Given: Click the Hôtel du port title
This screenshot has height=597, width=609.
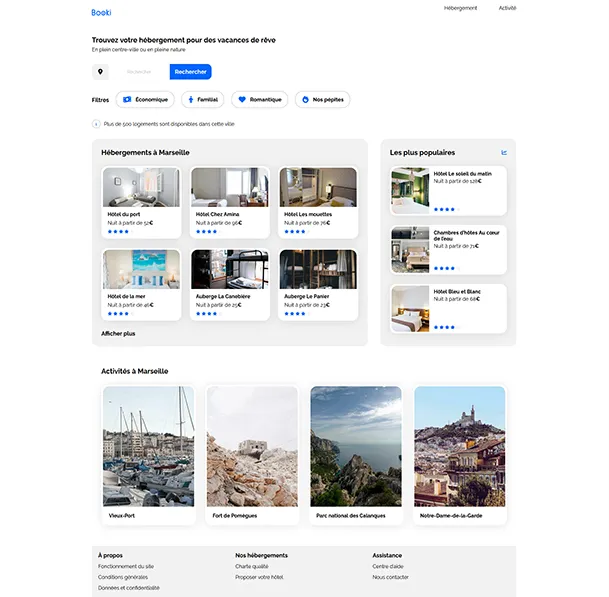Looking at the screenshot, I should click(x=124, y=214).
